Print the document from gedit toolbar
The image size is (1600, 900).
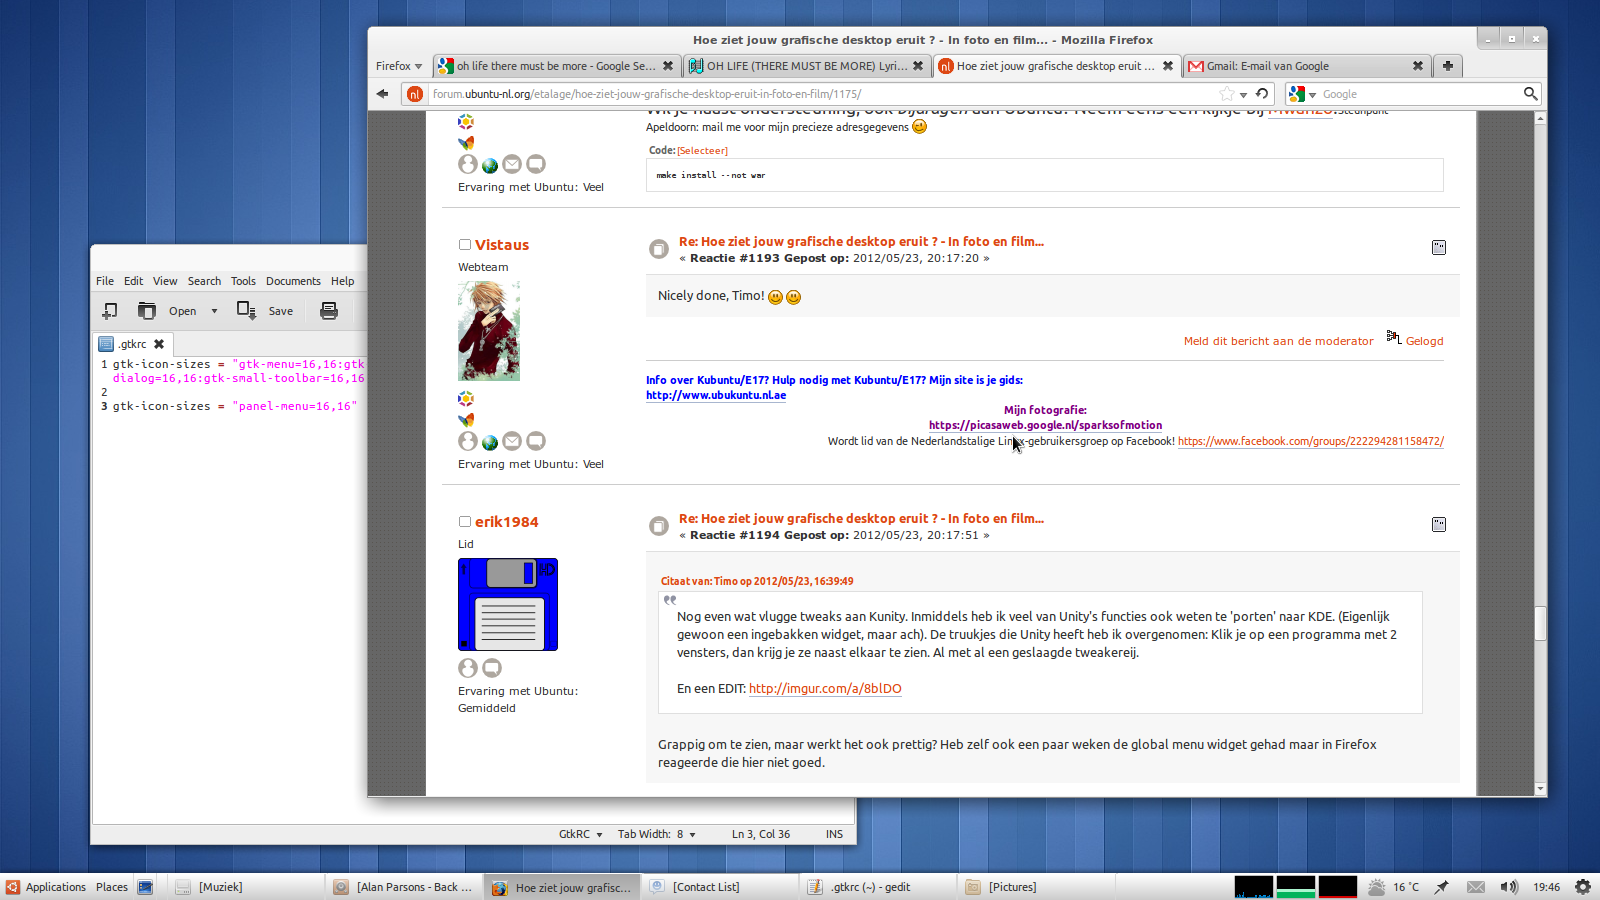[328, 311]
